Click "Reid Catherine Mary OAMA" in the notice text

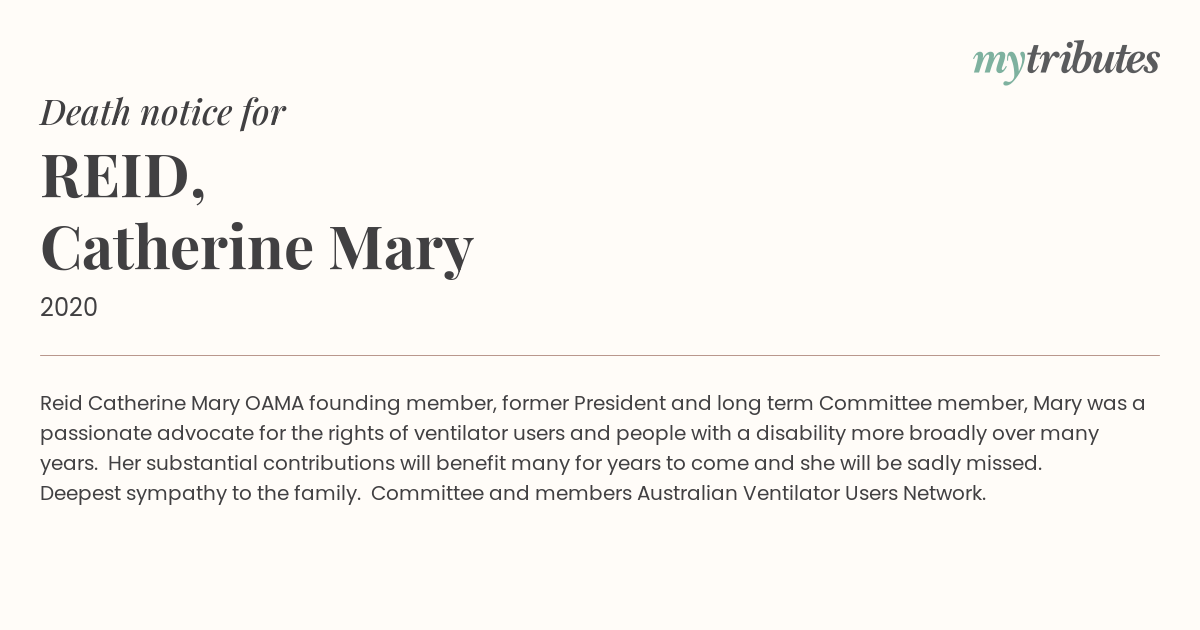point(171,404)
